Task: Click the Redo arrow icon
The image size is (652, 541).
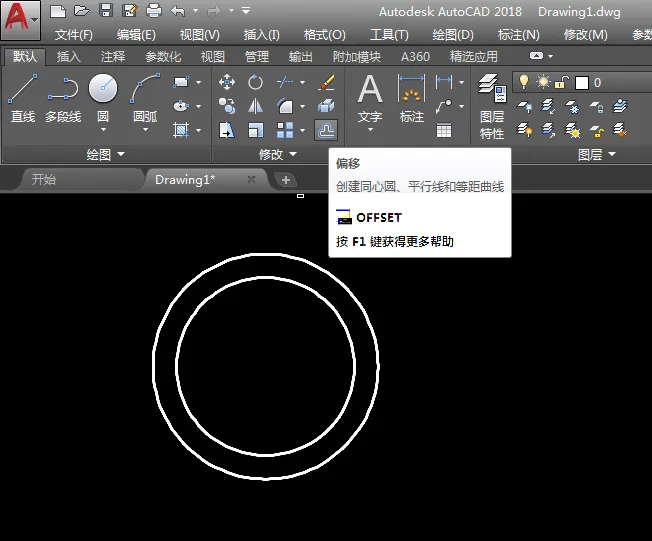Action: point(214,11)
